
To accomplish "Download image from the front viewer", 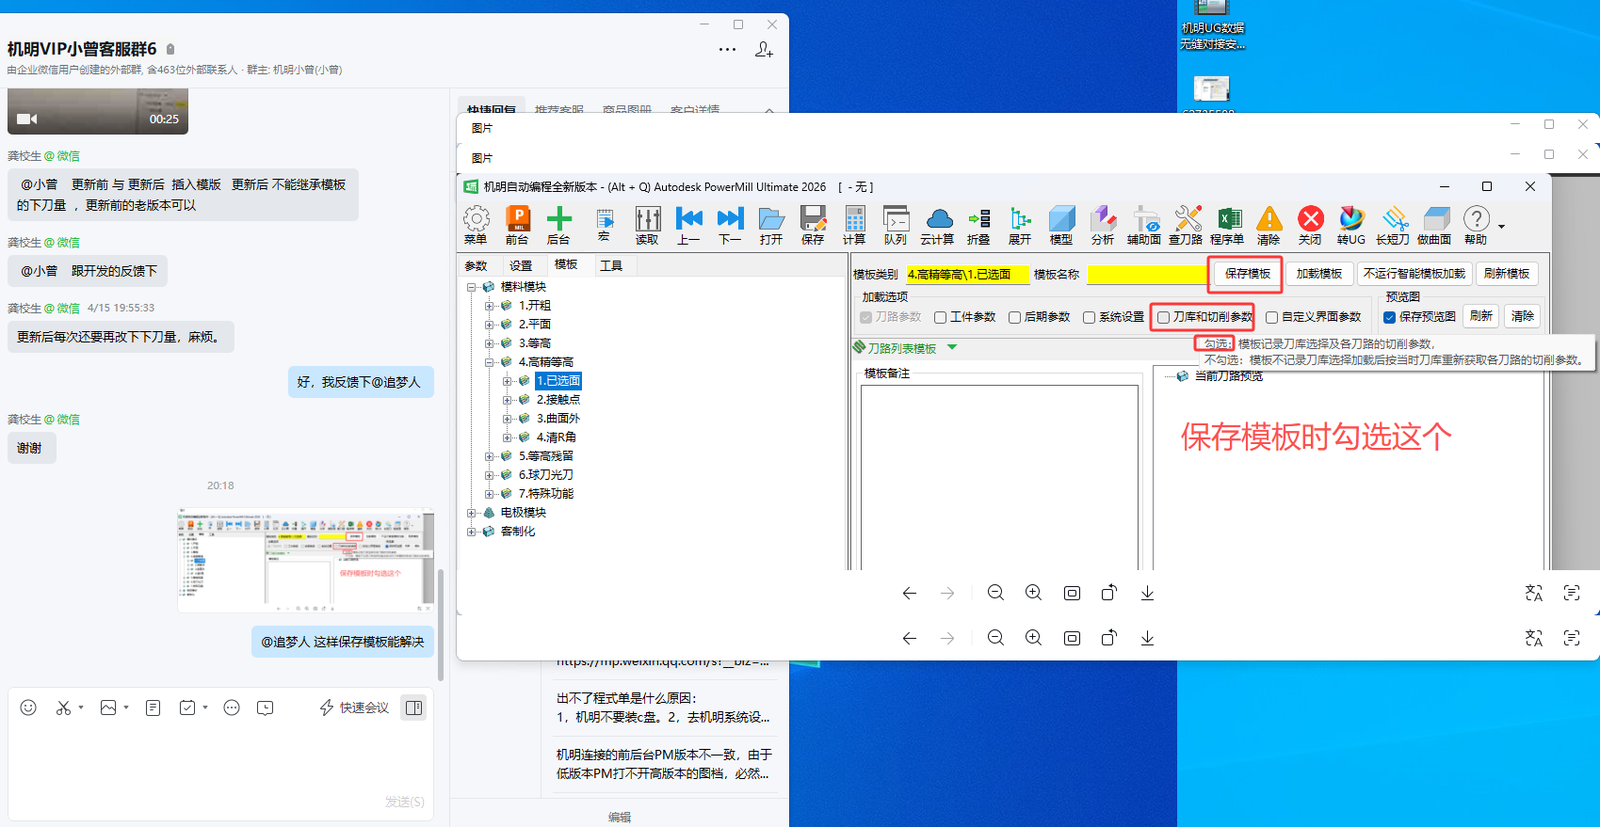I will pos(1147,593).
